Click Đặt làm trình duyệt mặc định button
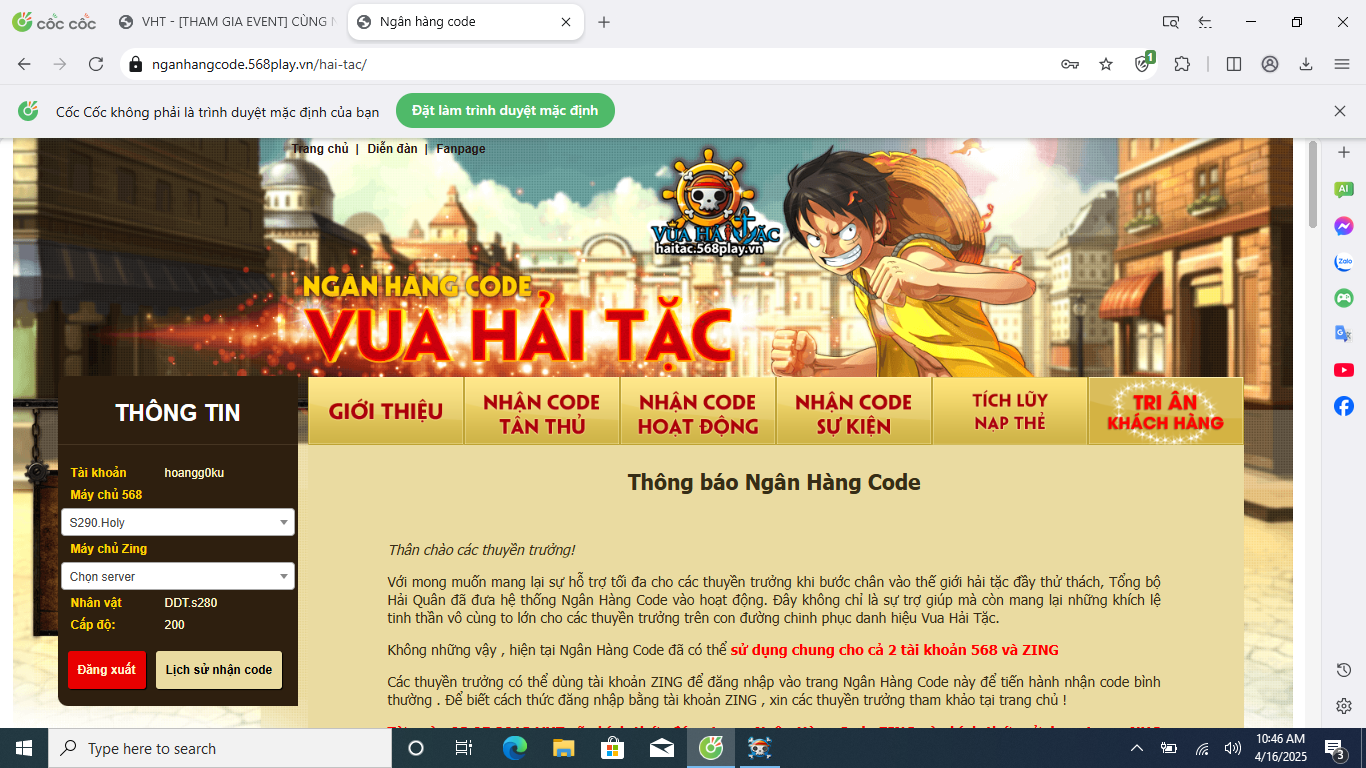This screenshot has height=768, width=1366. (x=505, y=111)
